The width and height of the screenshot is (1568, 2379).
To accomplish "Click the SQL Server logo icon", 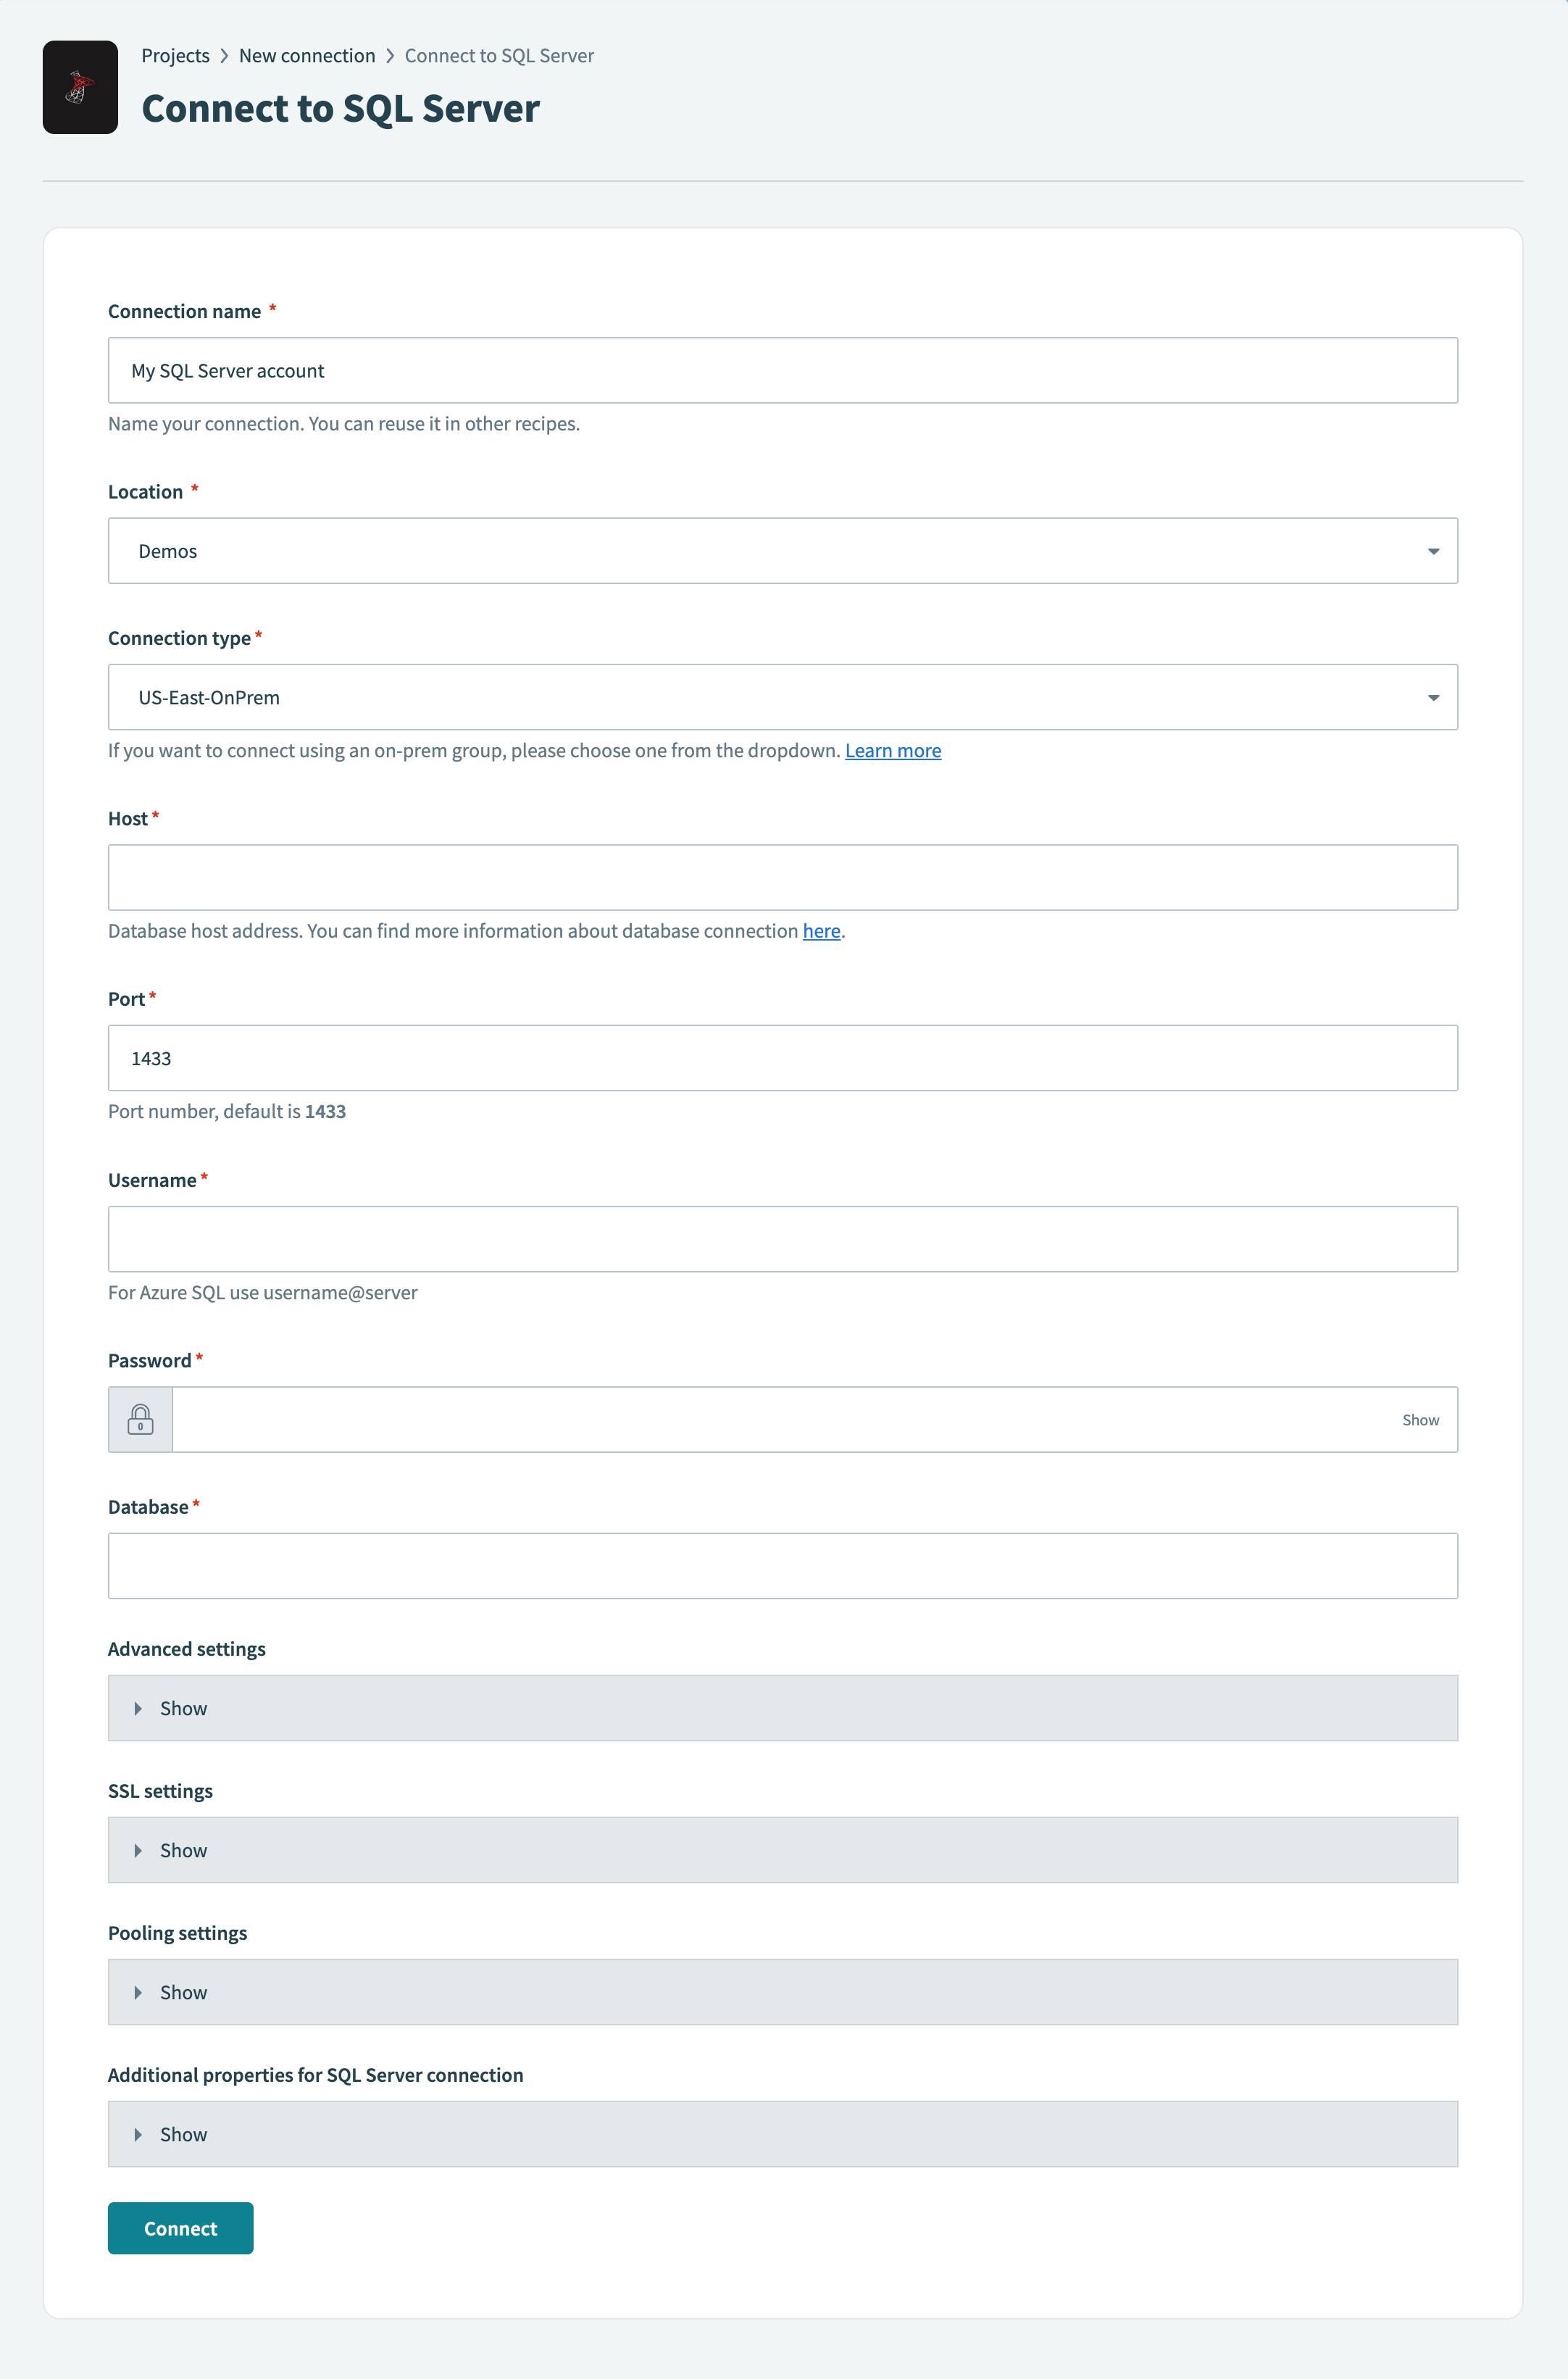I will [x=80, y=87].
